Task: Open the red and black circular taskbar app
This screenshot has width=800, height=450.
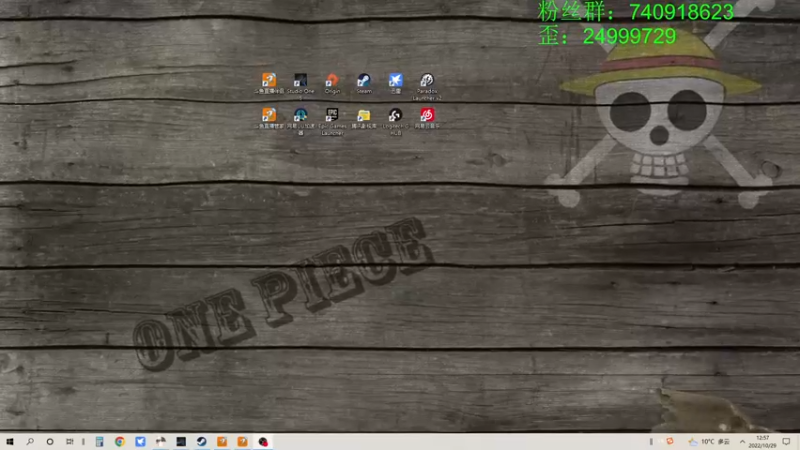Action: coord(263,441)
